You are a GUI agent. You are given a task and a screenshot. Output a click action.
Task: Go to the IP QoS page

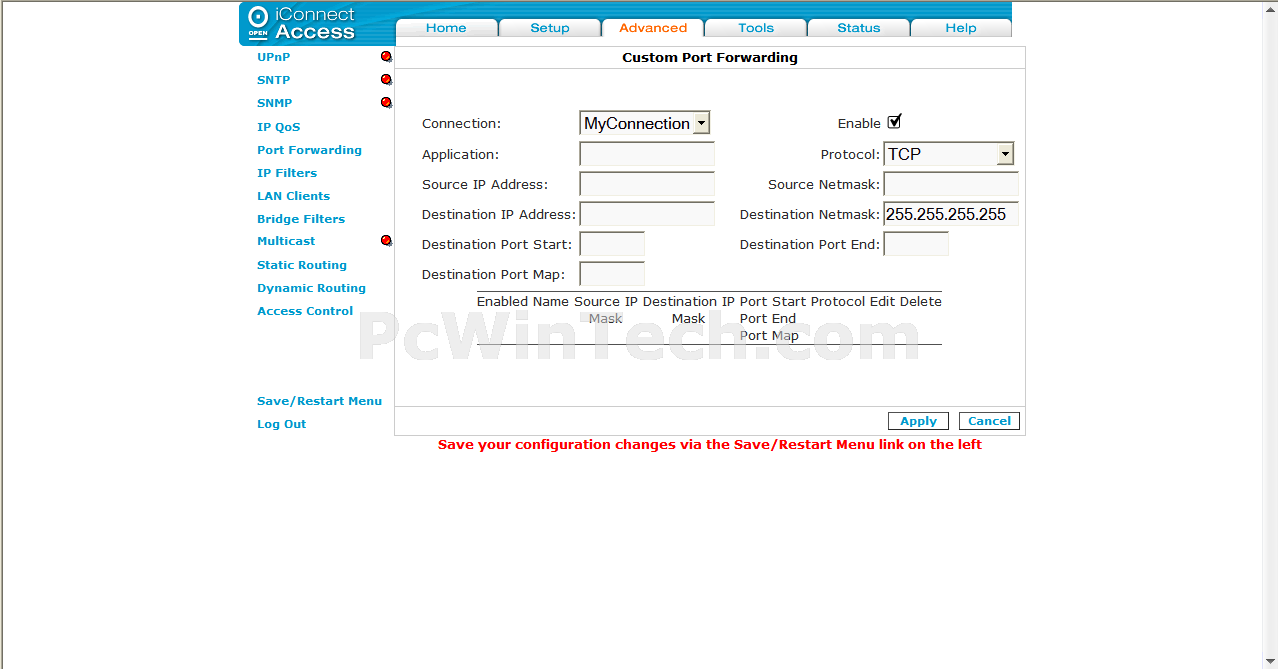tap(278, 127)
